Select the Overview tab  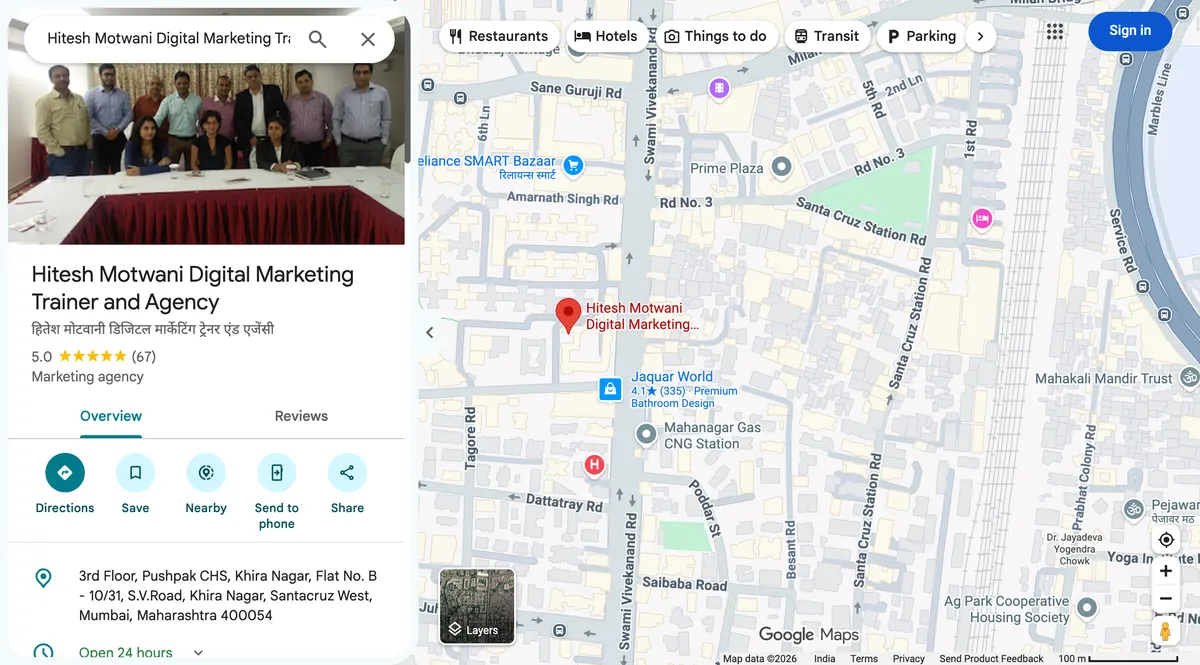(111, 416)
